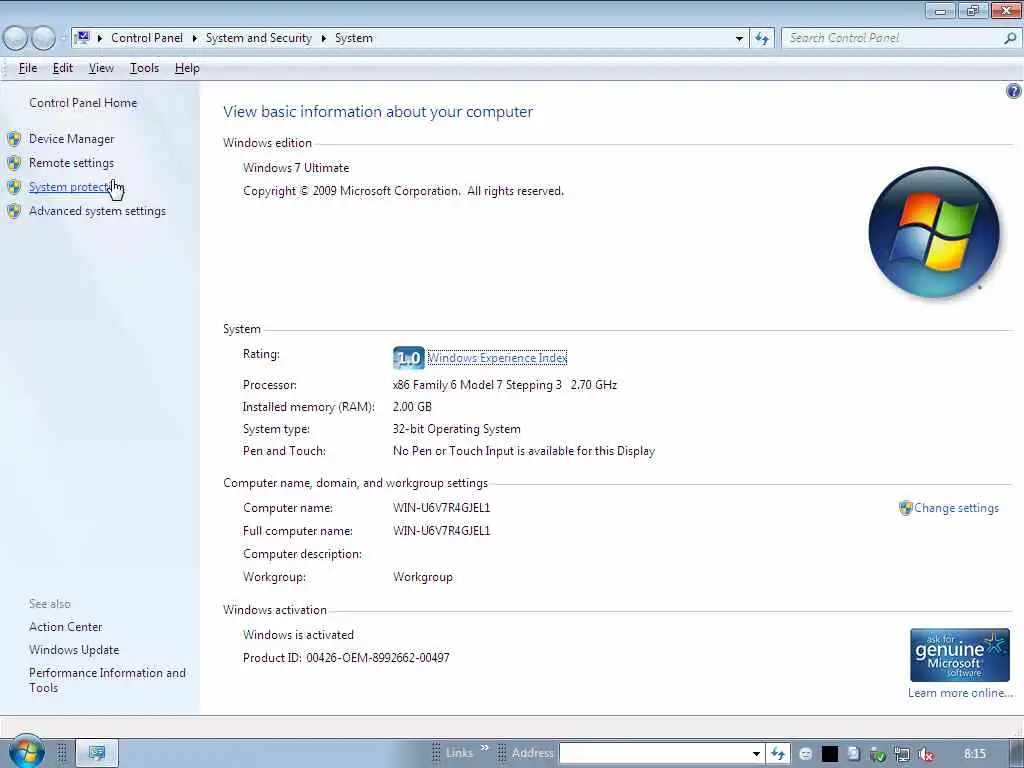The height and width of the screenshot is (768, 1024).
Task: Open the blue Help question icon
Action: pos(1014,91)
